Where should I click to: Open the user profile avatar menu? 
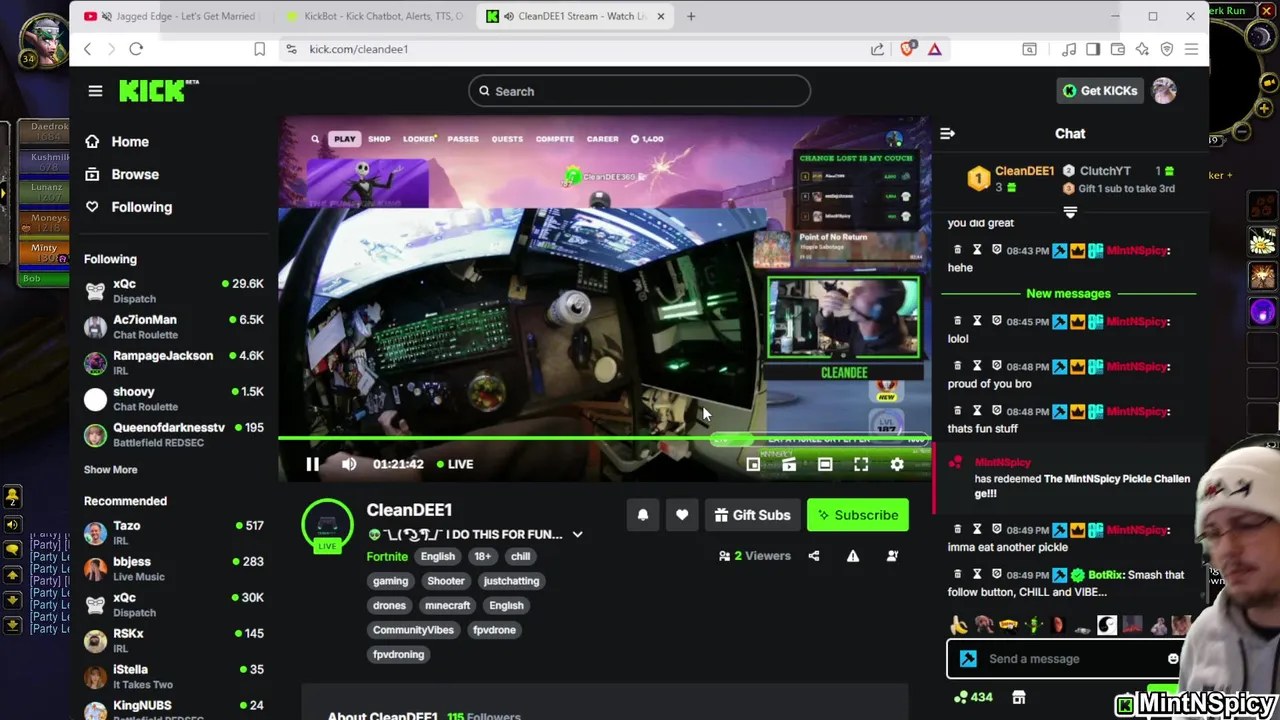pos(1164,91)
